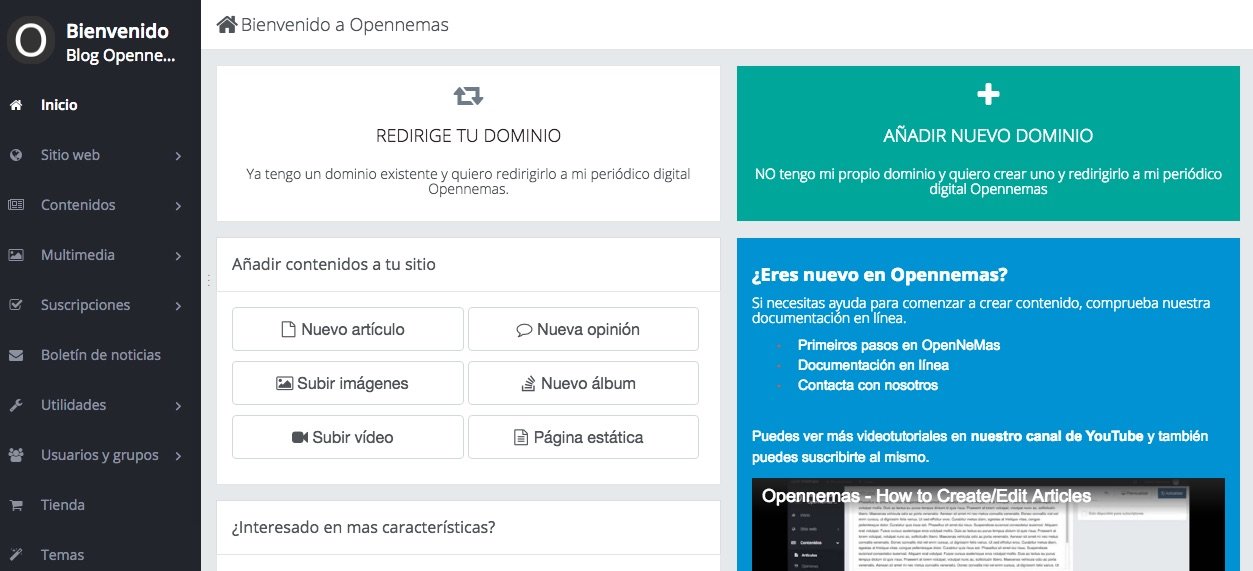Open the Documentación en línea link
Viewport: 1253px width, 571px height.
872,365
